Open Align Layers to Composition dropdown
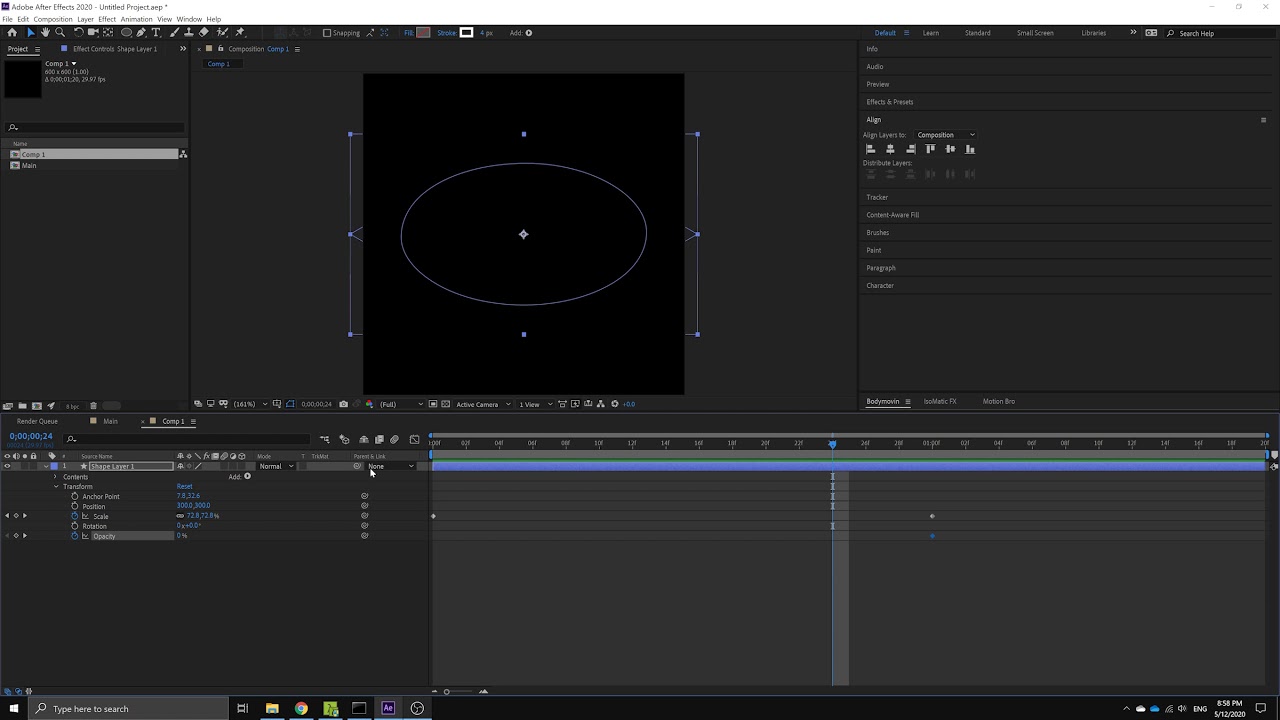1280x720 pixels. 945,135
